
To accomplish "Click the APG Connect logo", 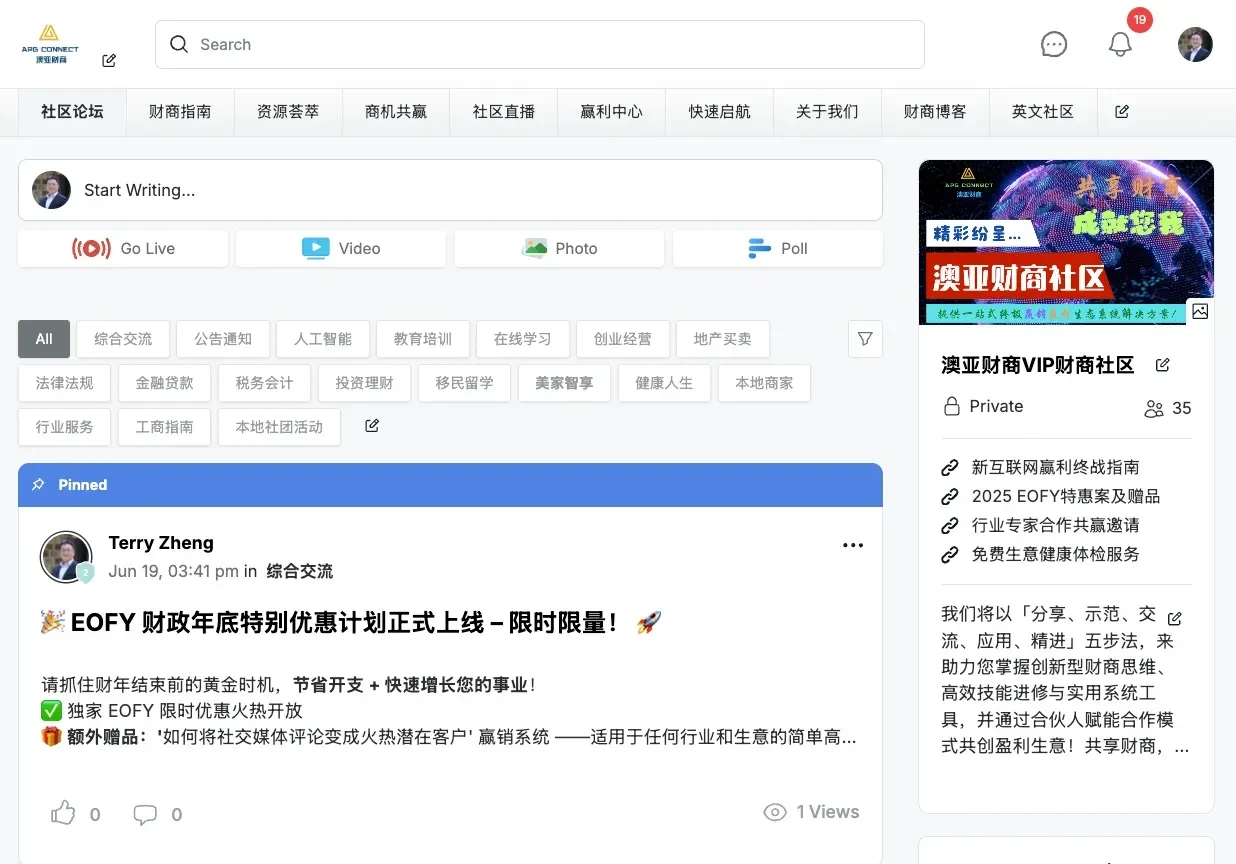I will pyautogui.click(x=50, y=45).
